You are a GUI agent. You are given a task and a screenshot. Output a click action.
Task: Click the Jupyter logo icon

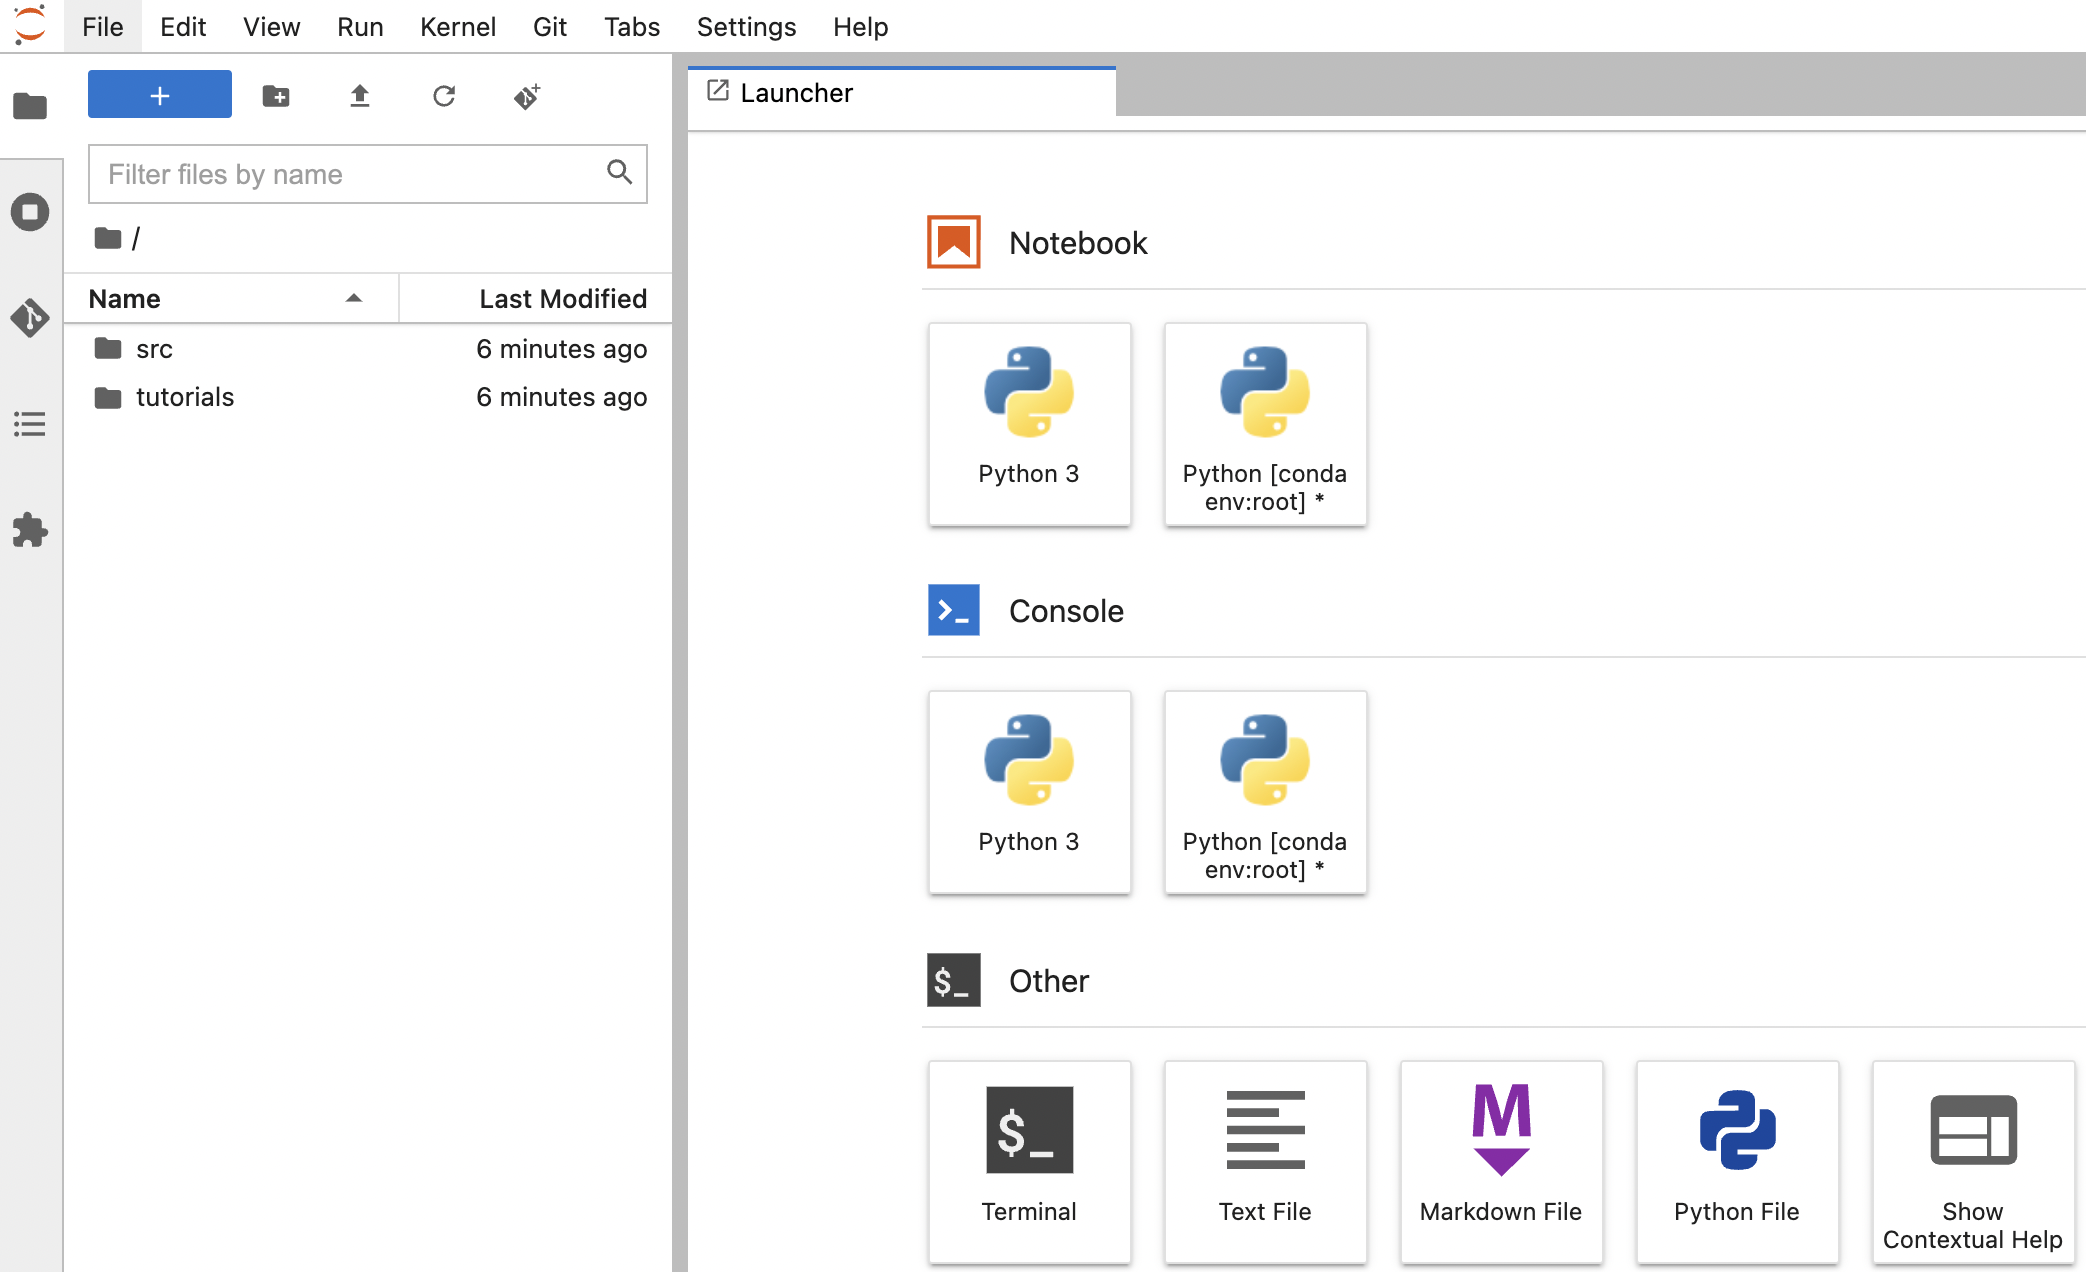point(31,24)
